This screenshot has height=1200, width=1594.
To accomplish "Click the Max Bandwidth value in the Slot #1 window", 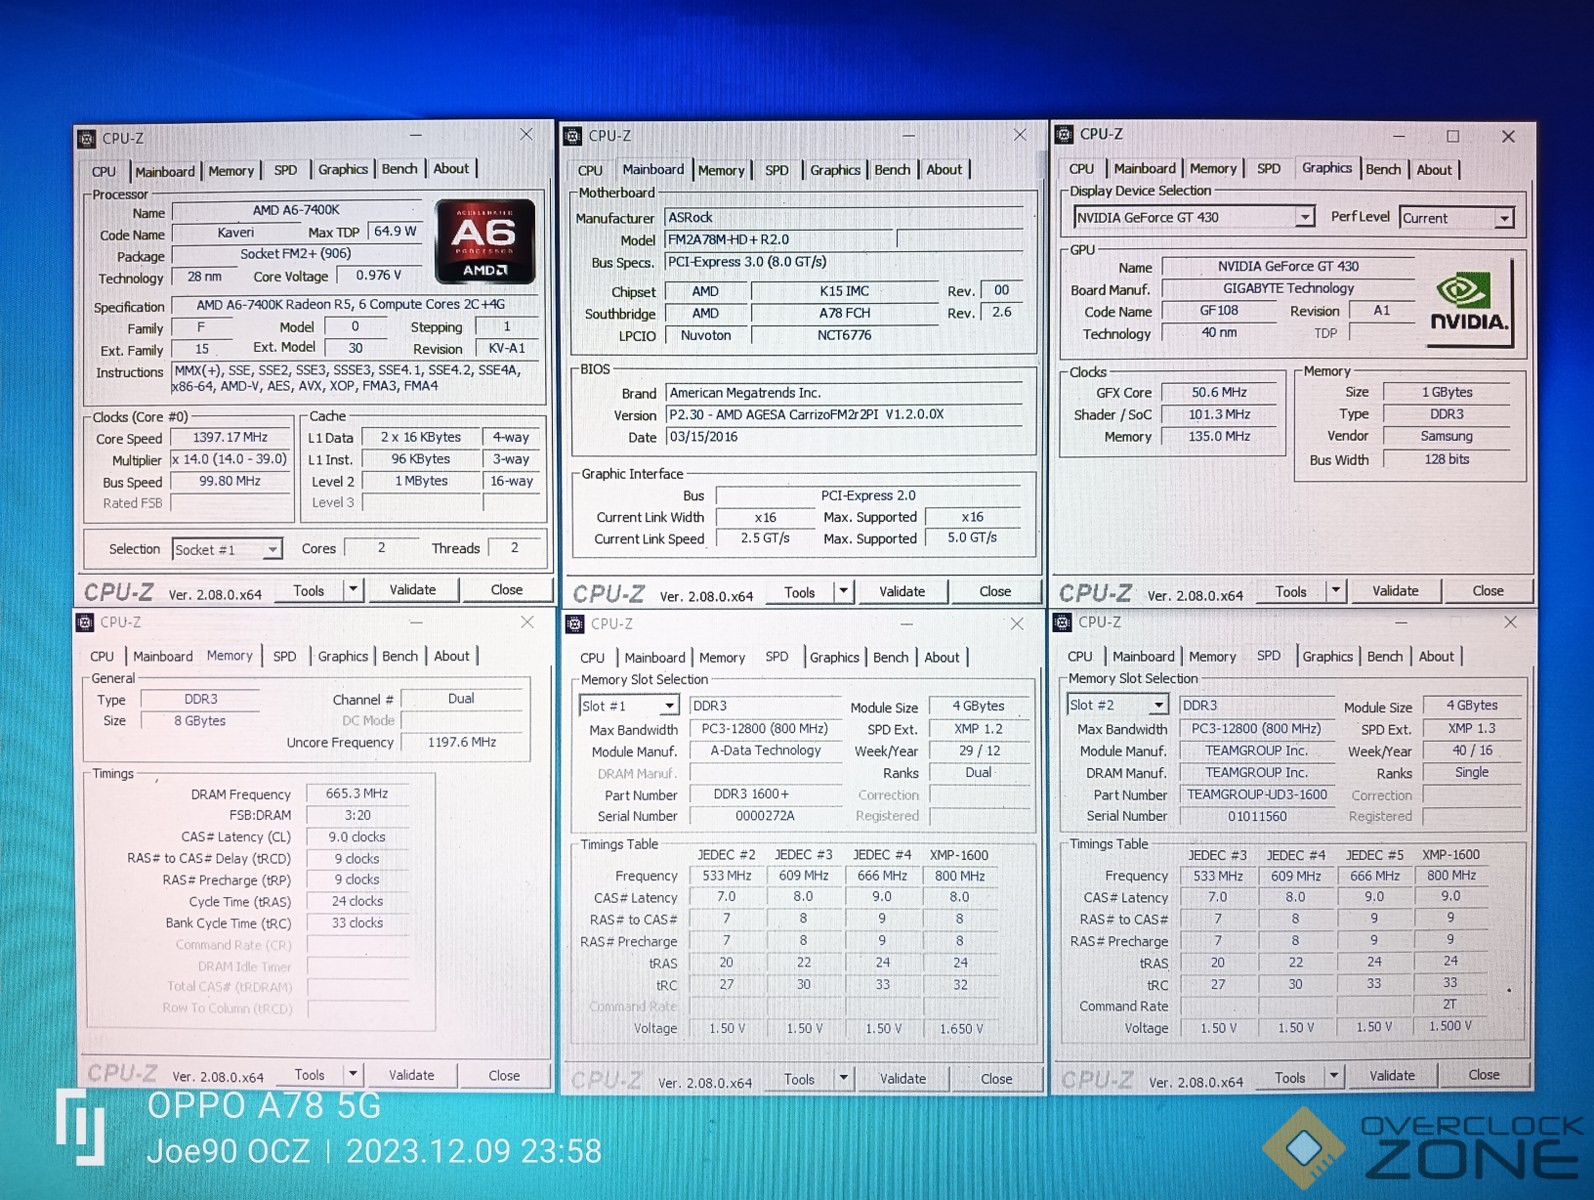I will click(766, 729).
